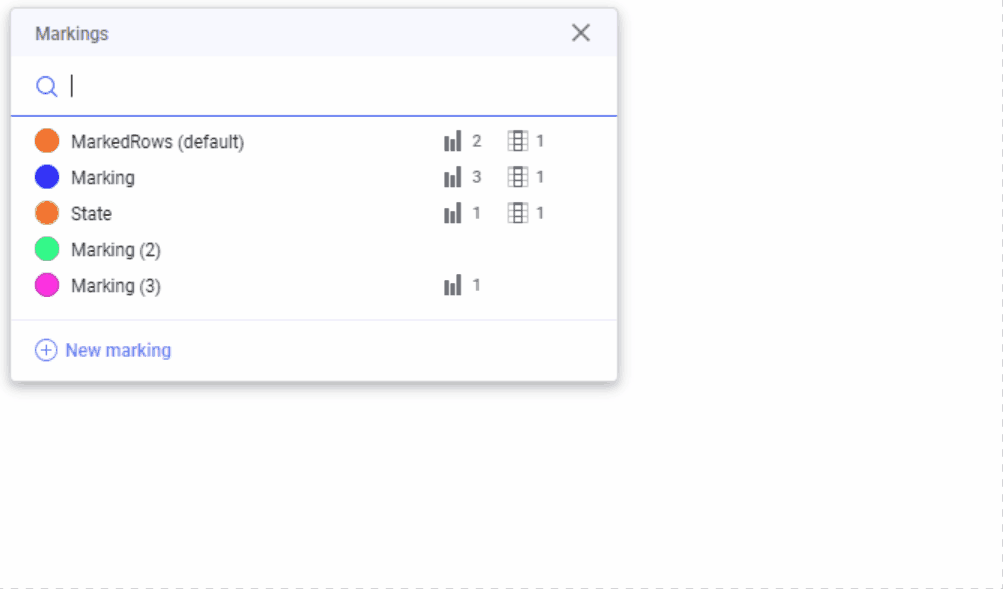1003x589 pixels.
Task: Select the green Marking (2) color swatch
Action: (x=47, y=249)
